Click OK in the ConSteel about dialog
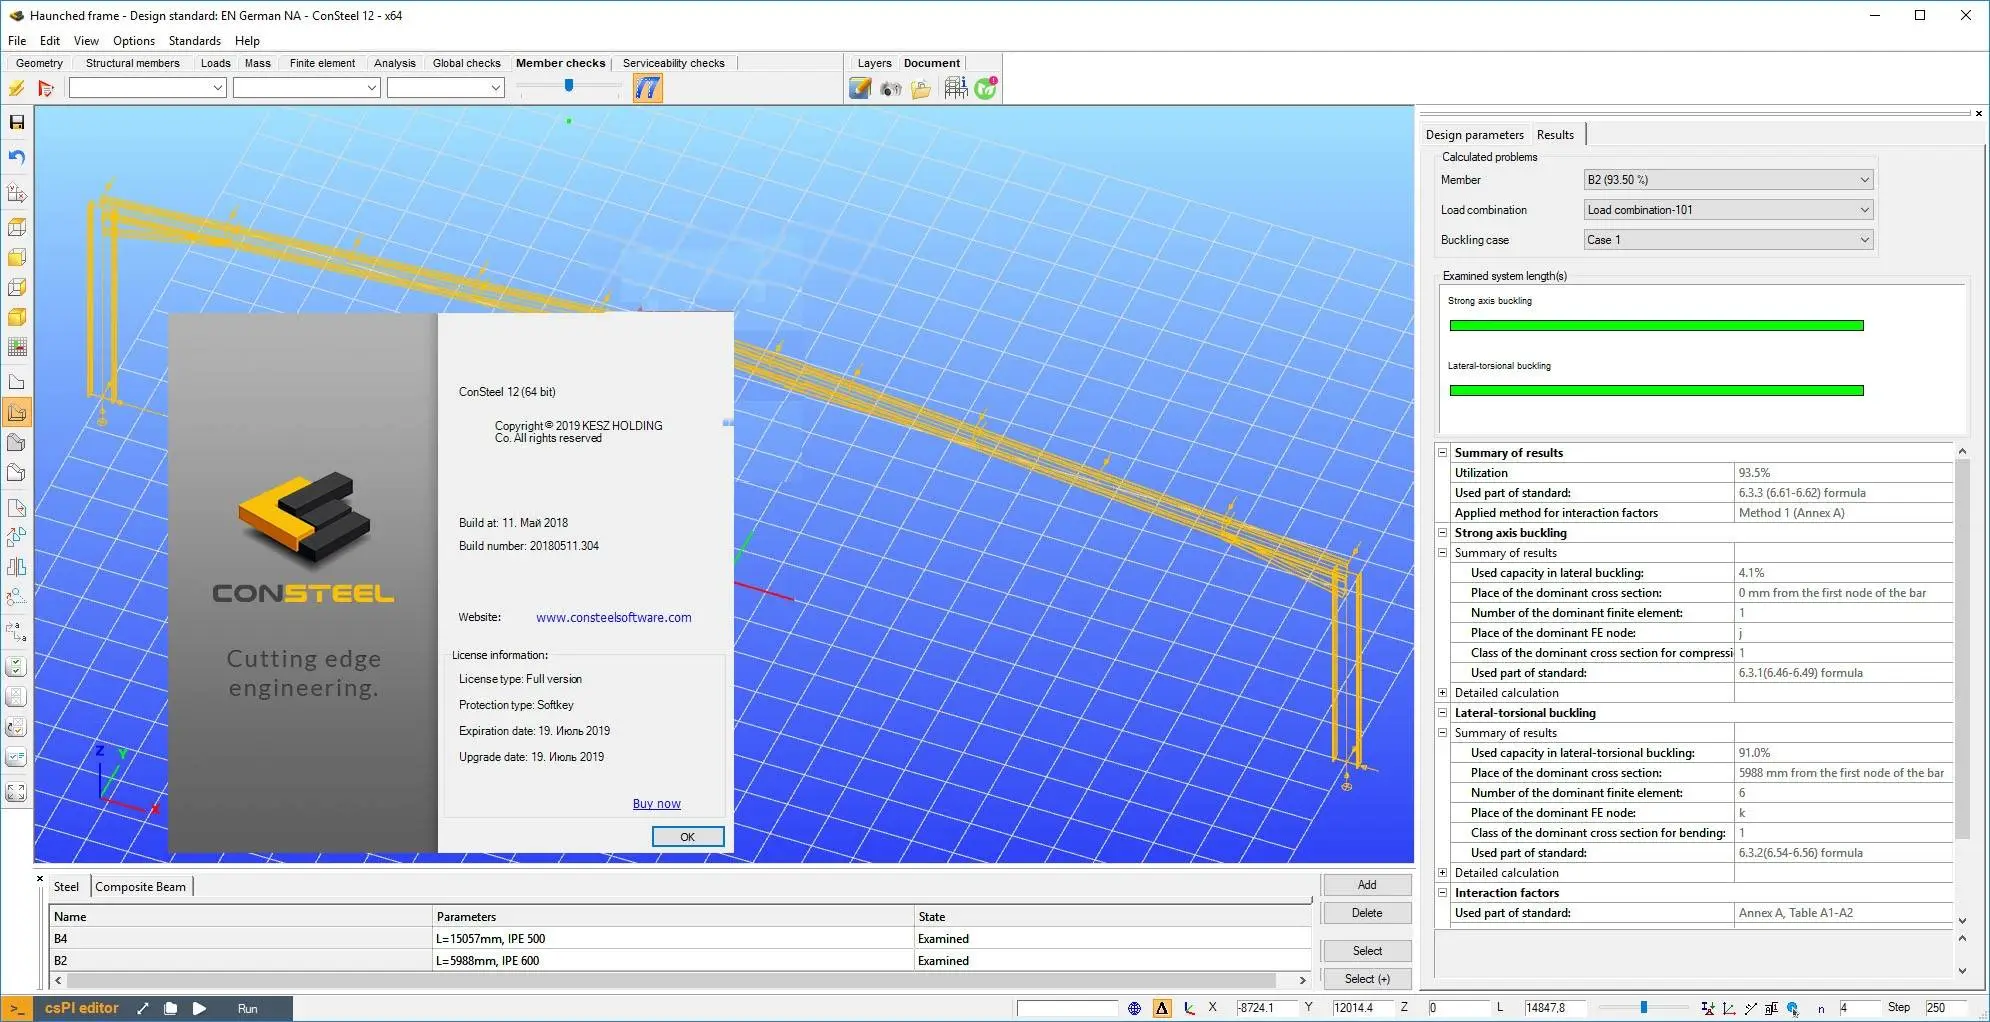The width and height of the screenshot is (1990, 1022). 688,837
